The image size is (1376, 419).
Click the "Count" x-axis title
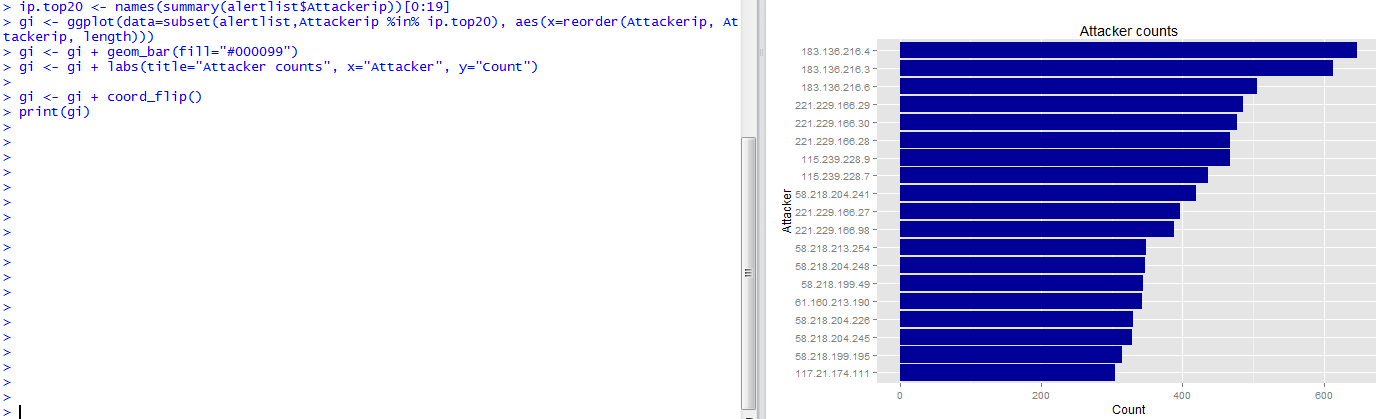click(x=1128, y=410)
